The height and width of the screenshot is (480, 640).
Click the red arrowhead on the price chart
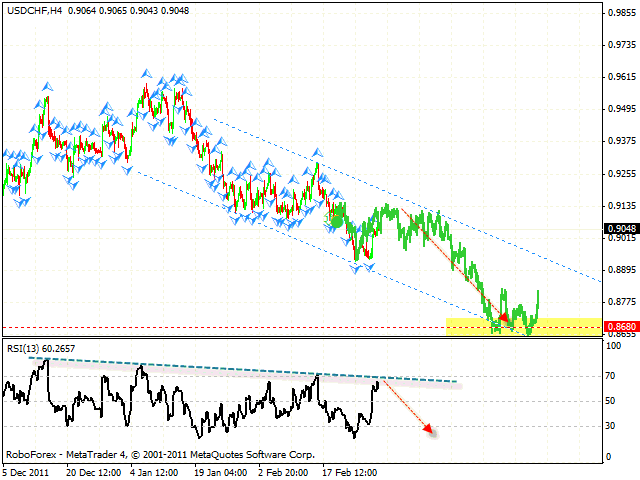[504, 317]
